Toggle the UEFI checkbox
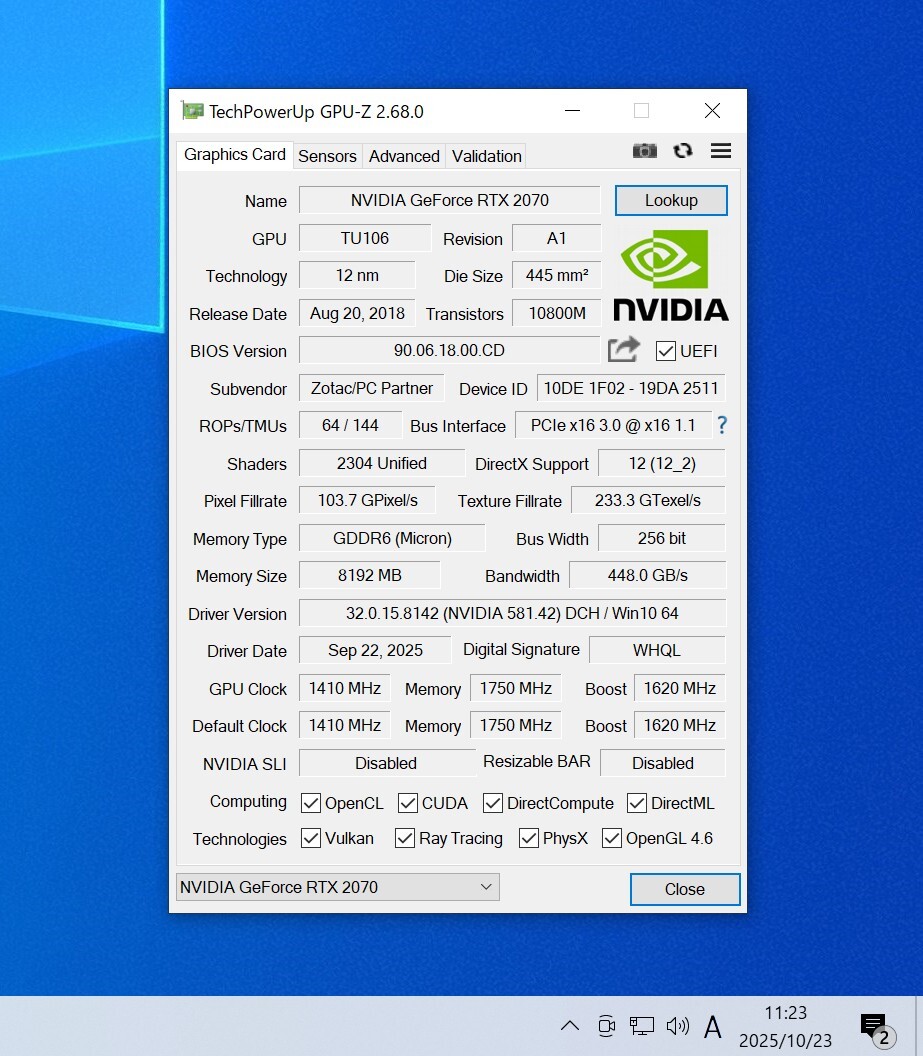Viewport: 923px width, 1056px height. 666,351
